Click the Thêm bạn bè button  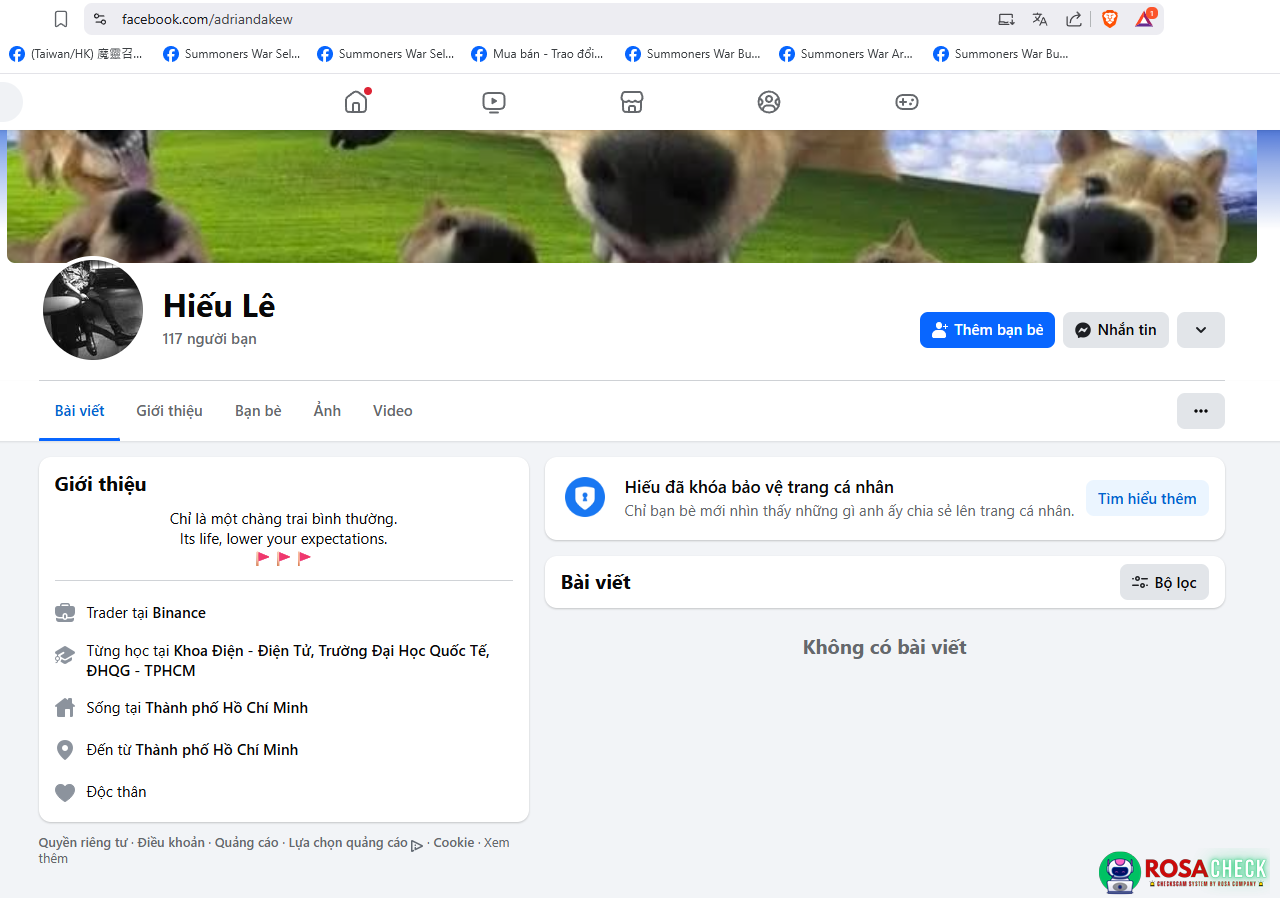[x=987, y=330]
